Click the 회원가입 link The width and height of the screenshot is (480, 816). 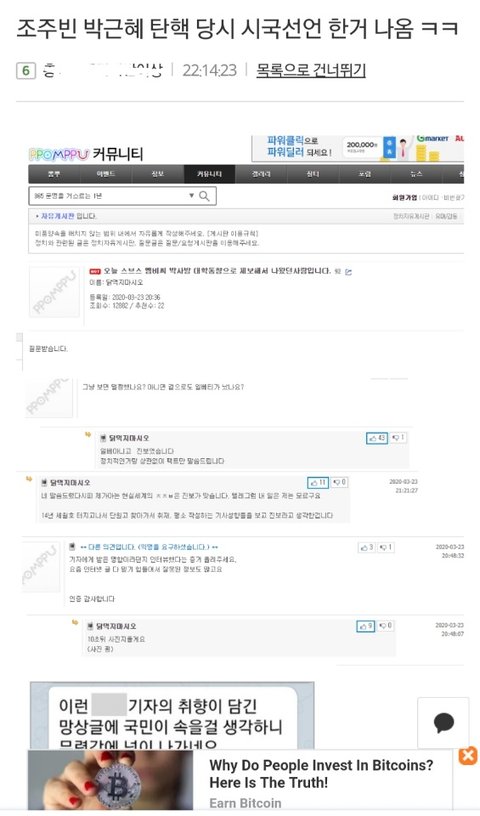[x=404, y=198]
